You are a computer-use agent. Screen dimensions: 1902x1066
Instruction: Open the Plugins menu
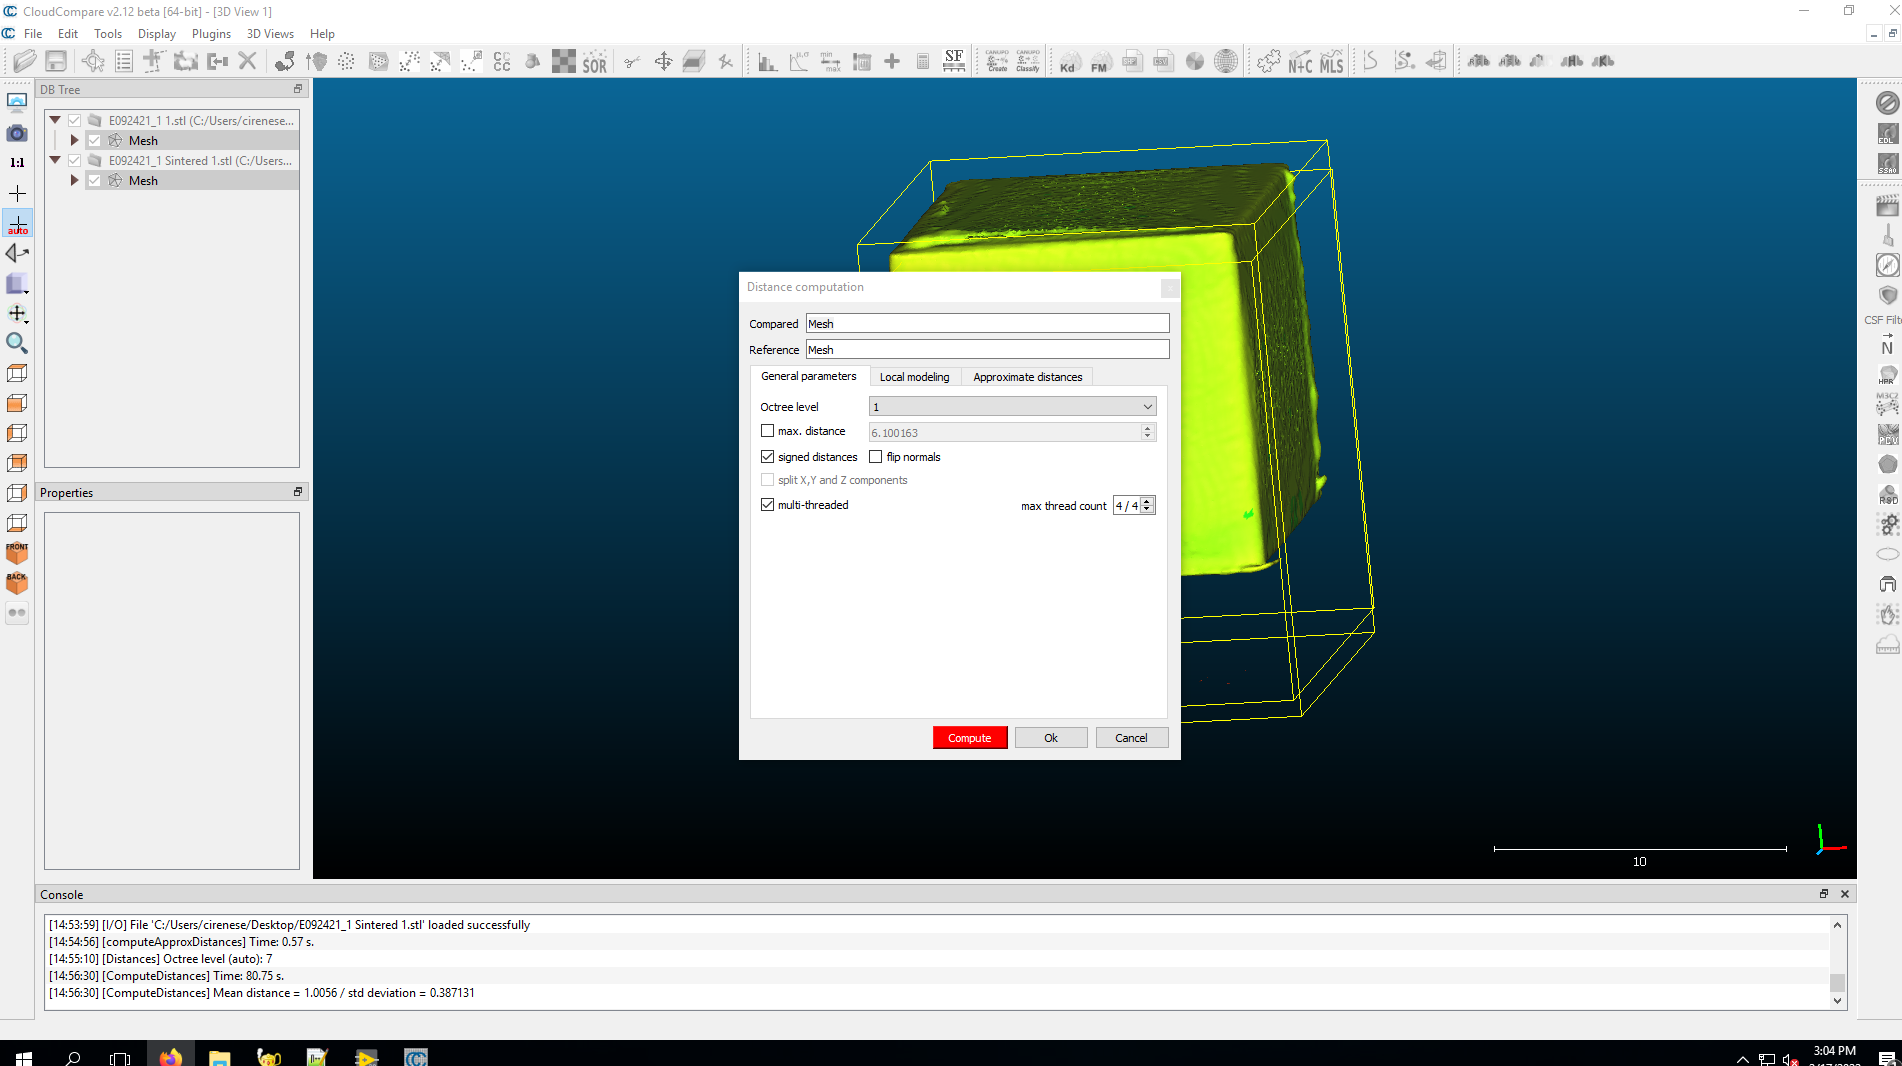pyautogui.click(x=211, y=34)
